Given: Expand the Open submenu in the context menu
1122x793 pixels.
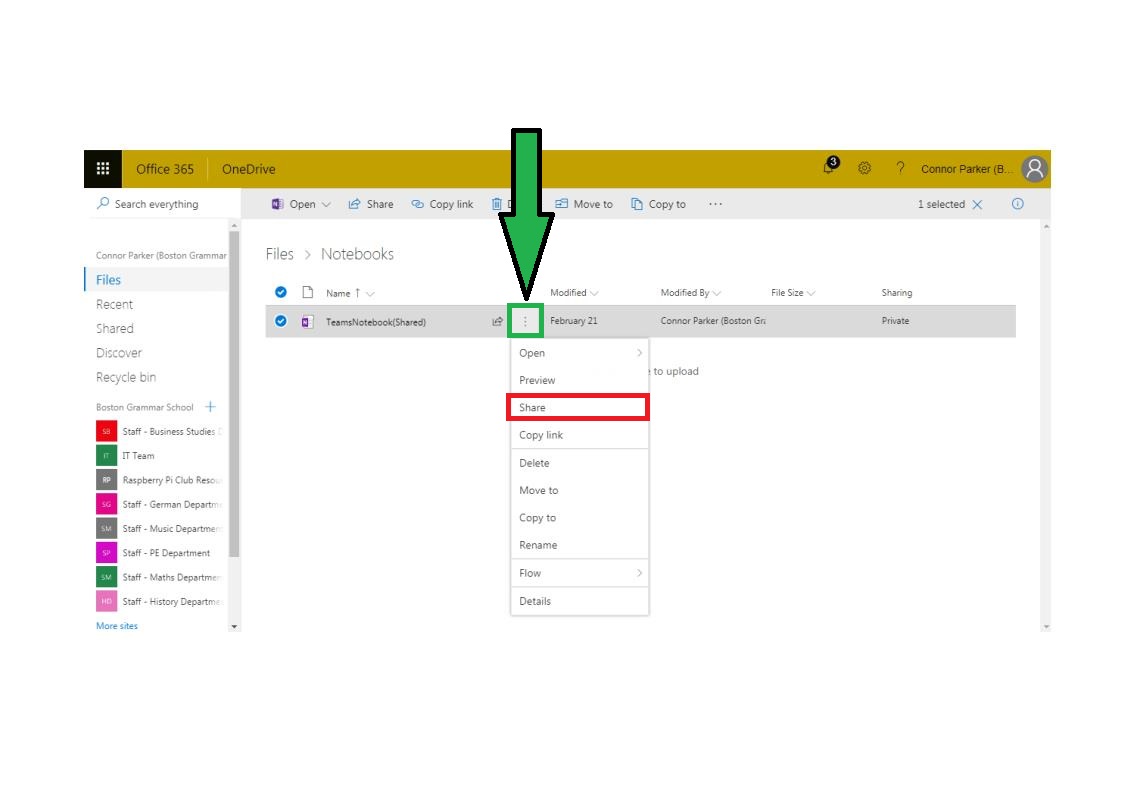Looking at the screenshot, I should click(x=579, y=352).
